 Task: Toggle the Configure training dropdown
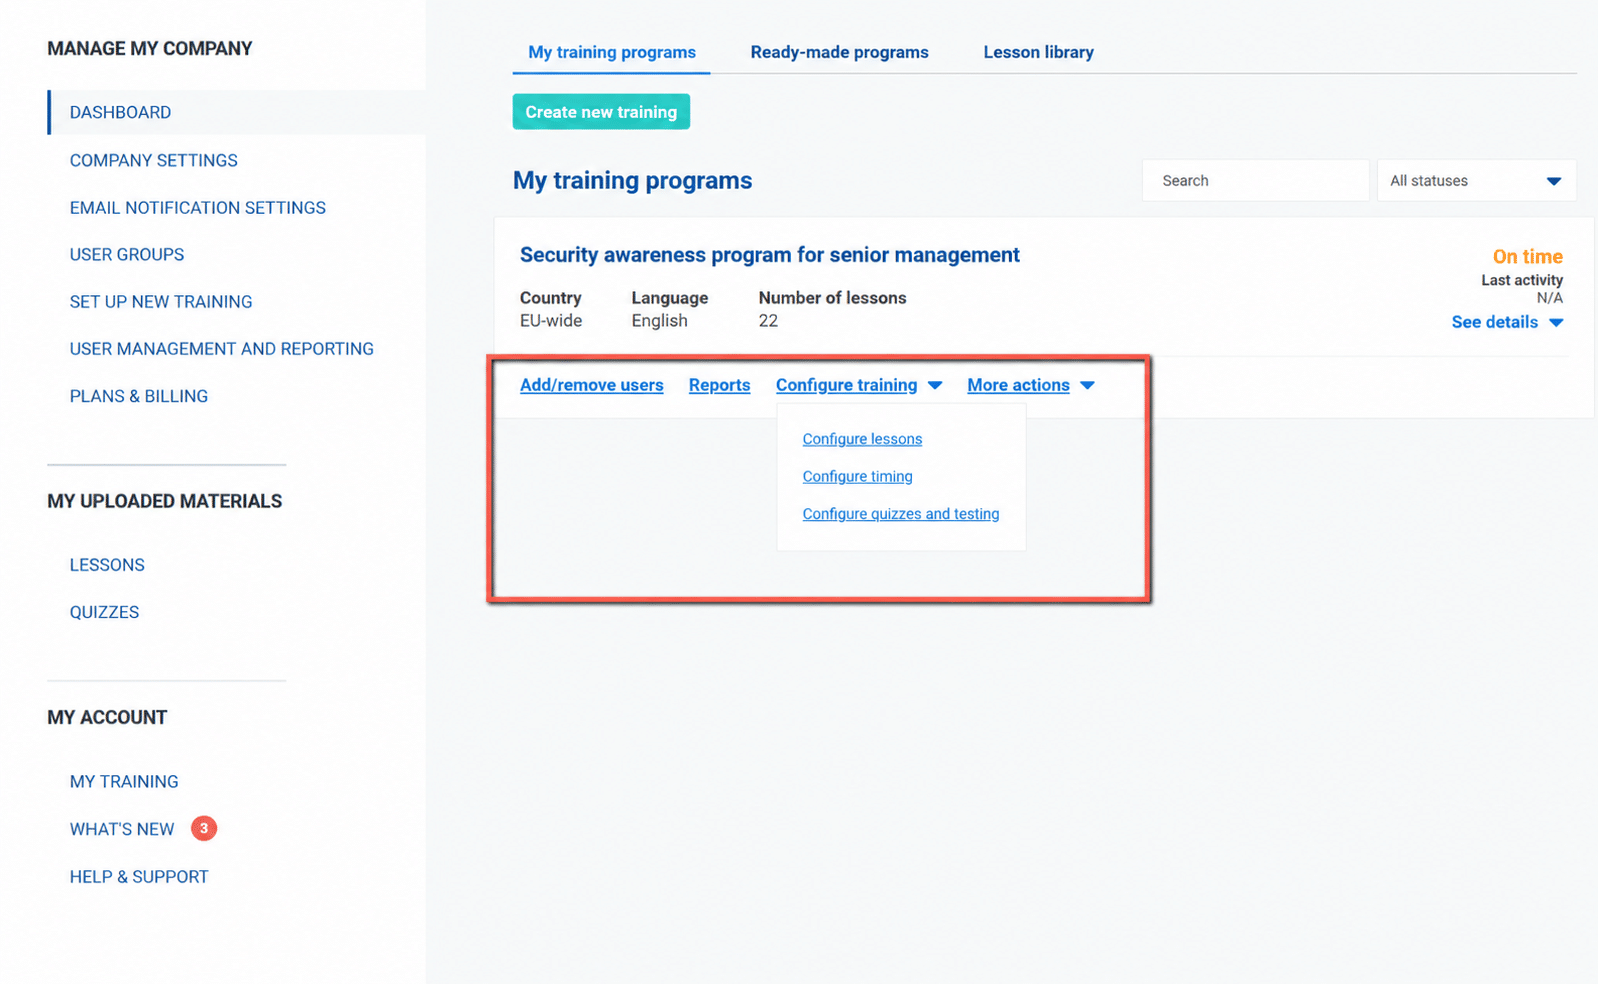(x=858, y=385)
